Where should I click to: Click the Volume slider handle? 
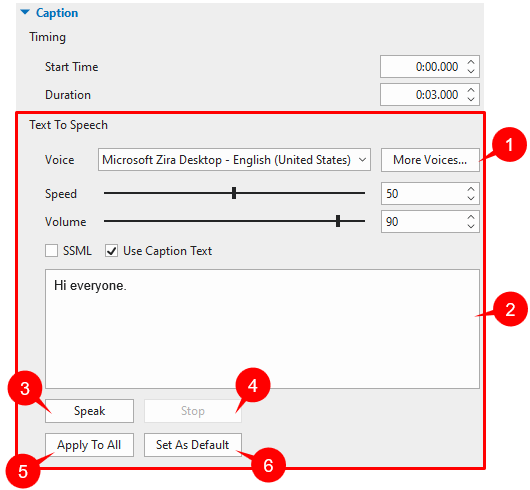(x=338, y=221)
